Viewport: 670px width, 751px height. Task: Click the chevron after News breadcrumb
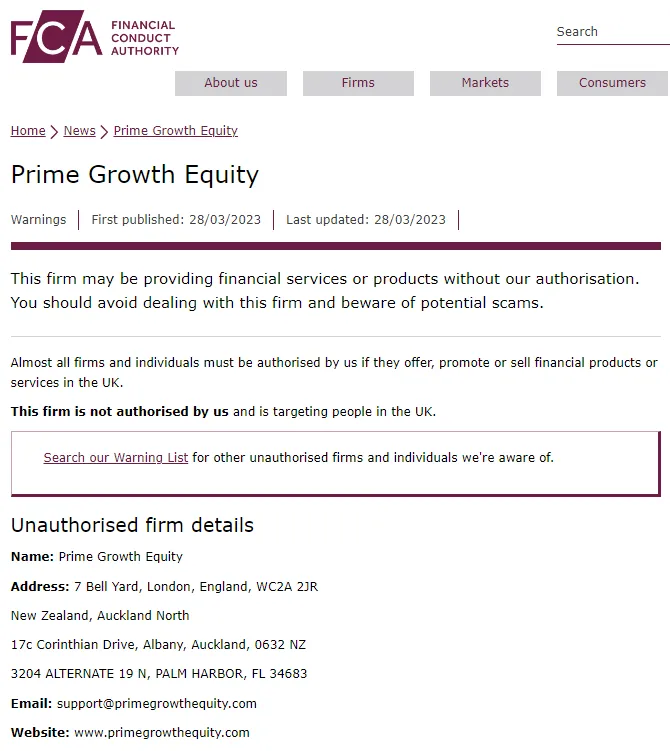pyautogui.click(x=104, y=132)
